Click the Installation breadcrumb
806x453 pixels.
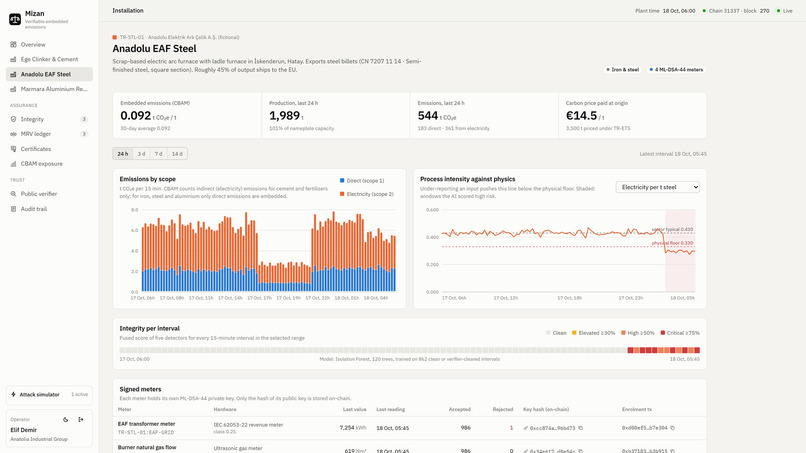pos(128,11)
